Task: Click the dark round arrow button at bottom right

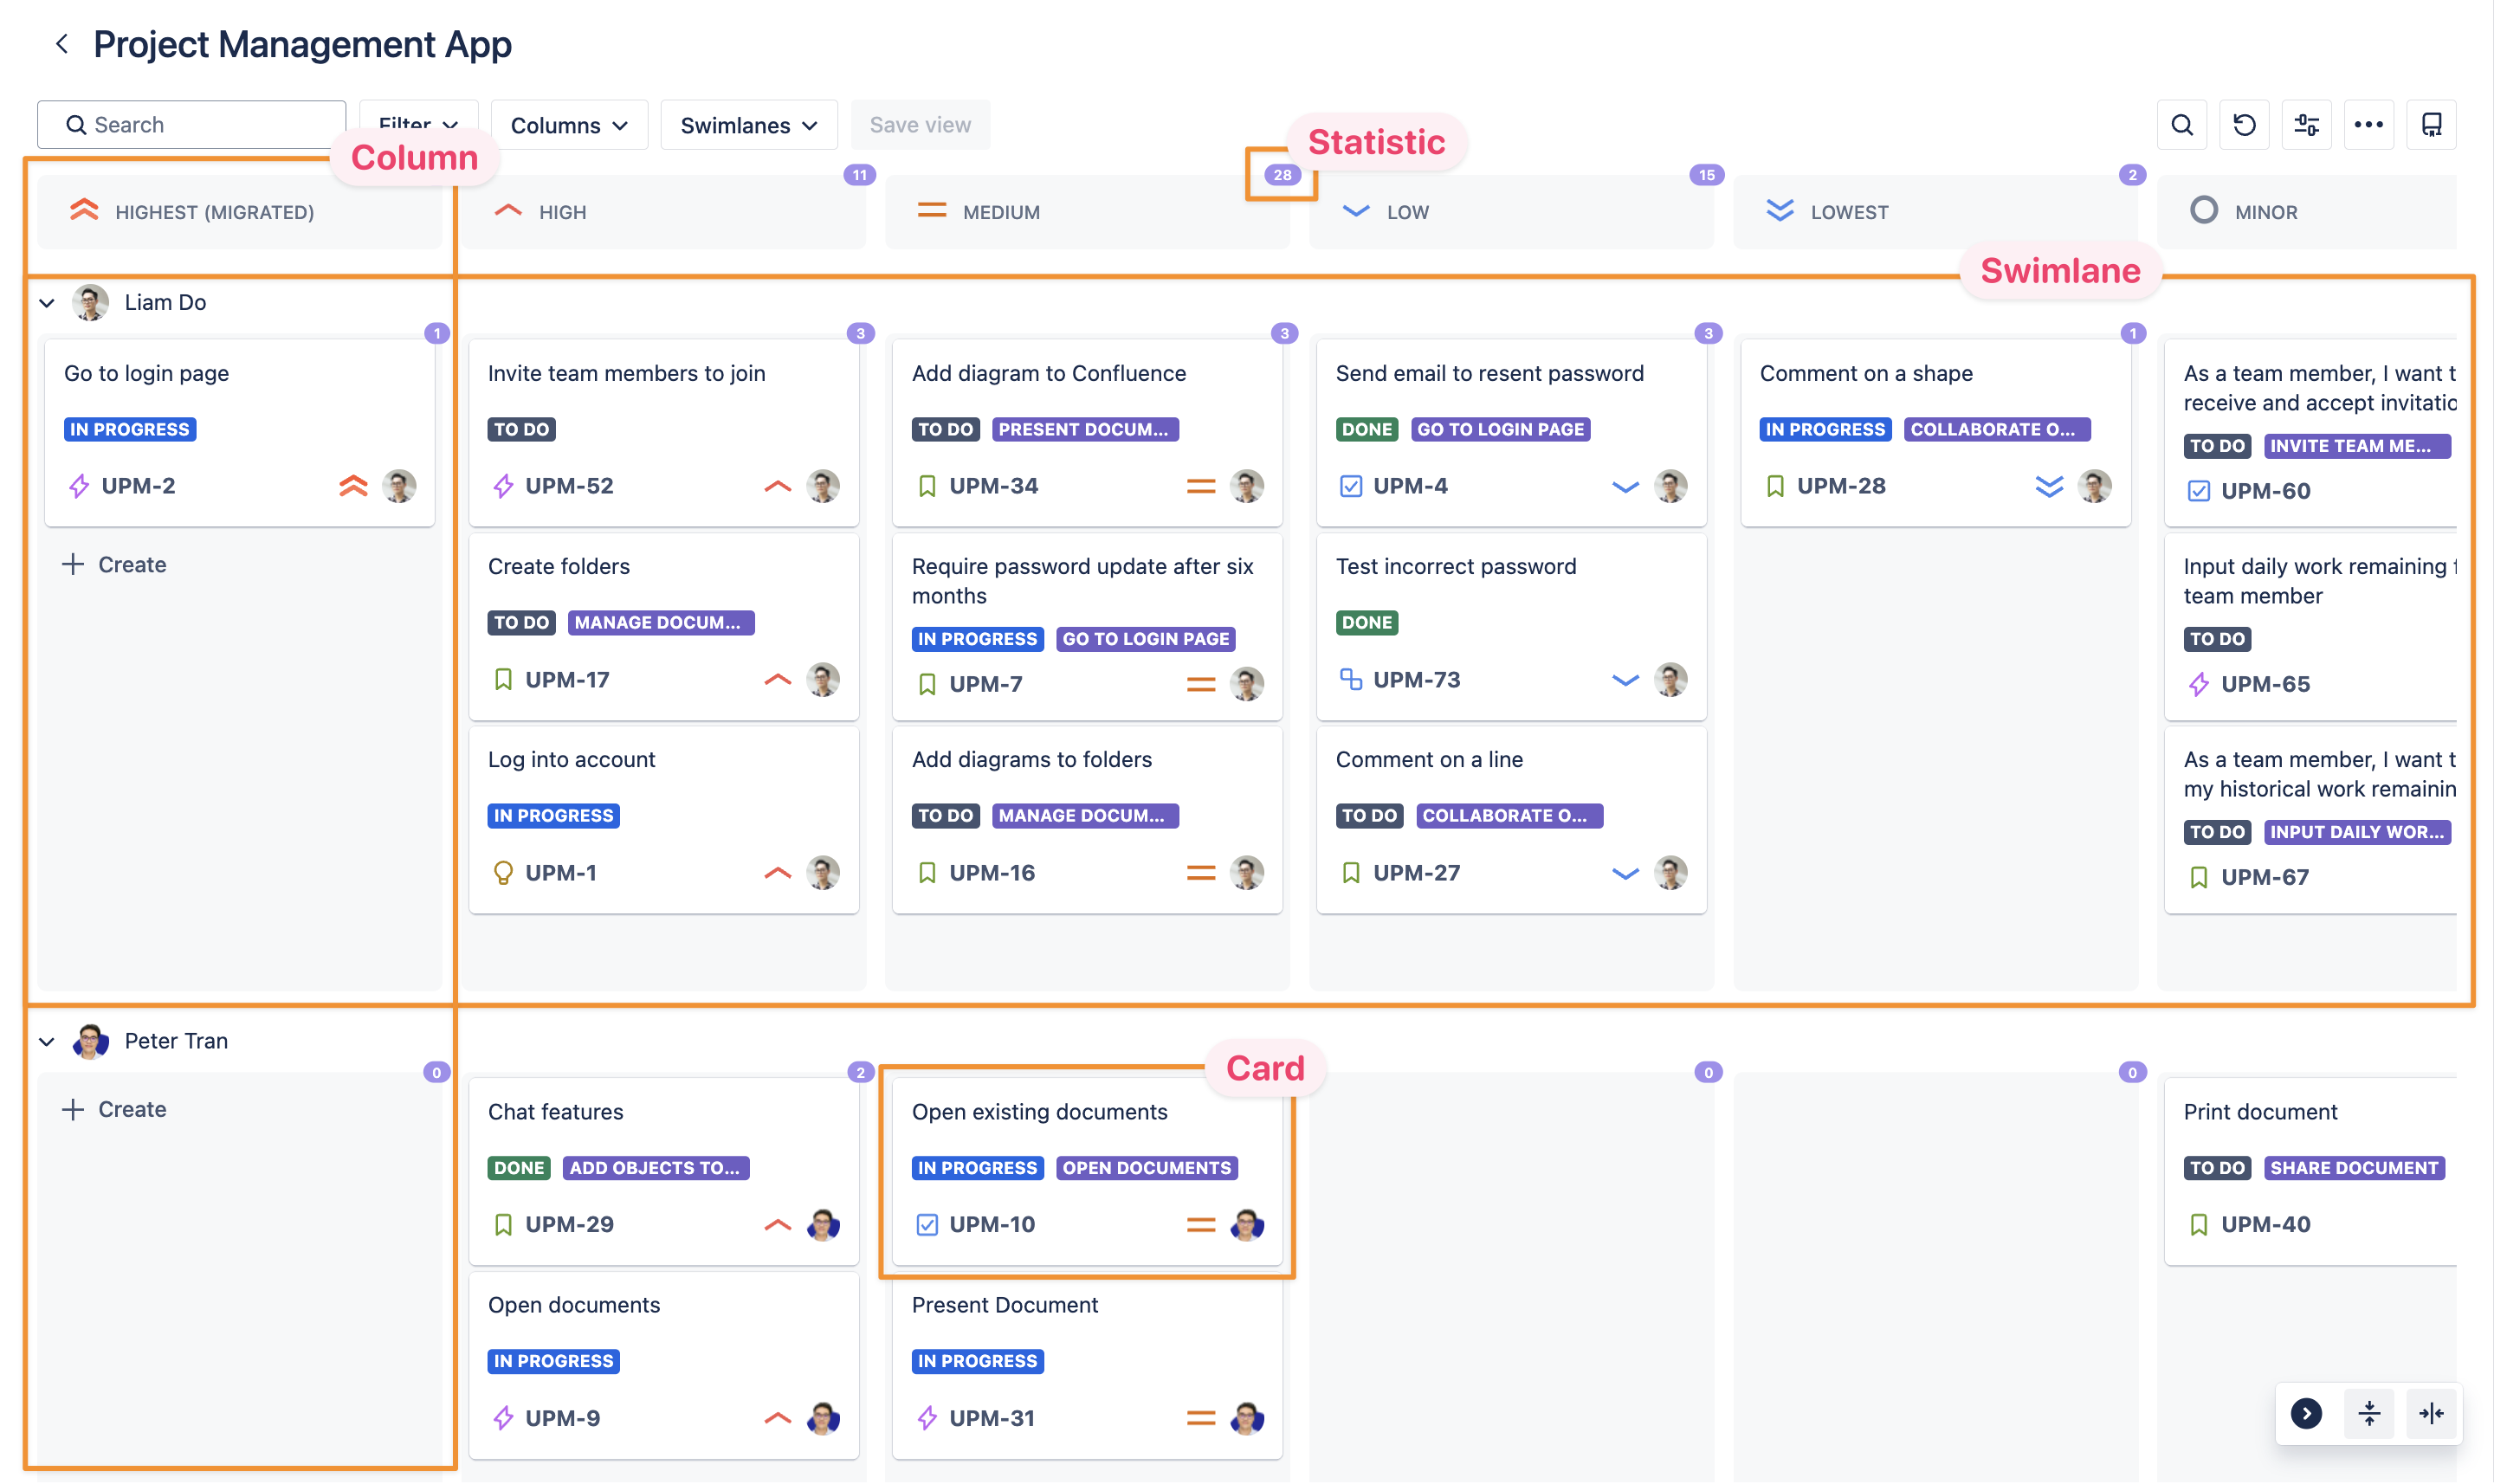Action: point(2306,1413)
